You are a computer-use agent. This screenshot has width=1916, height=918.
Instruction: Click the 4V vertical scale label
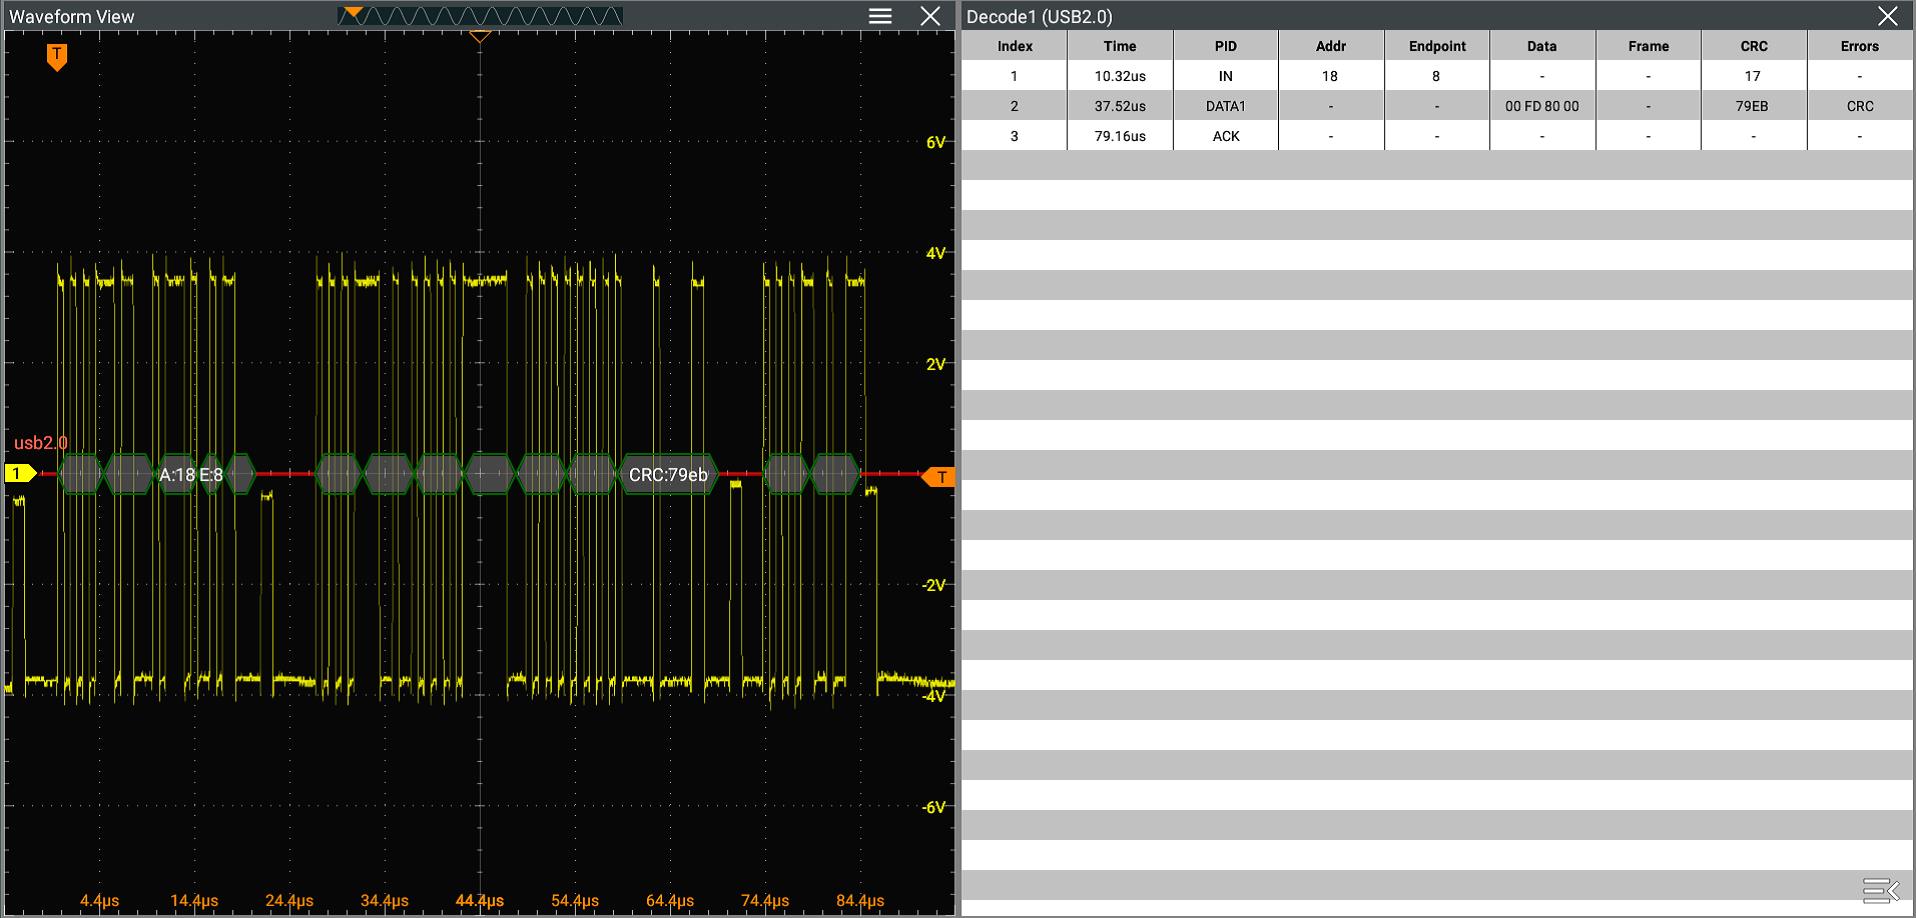(936, 254)
